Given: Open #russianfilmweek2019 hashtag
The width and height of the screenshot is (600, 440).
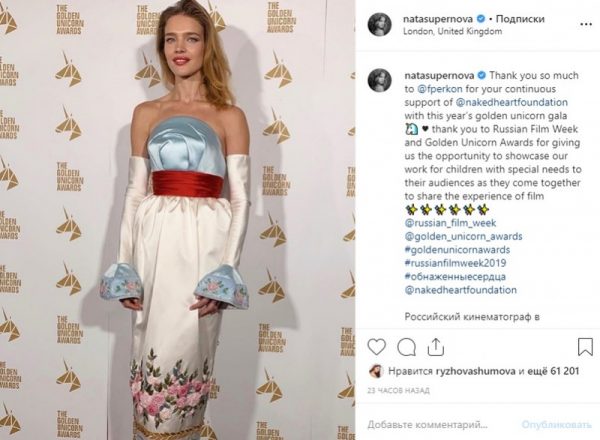Looking at the screenshot, I should coord(455,263).
